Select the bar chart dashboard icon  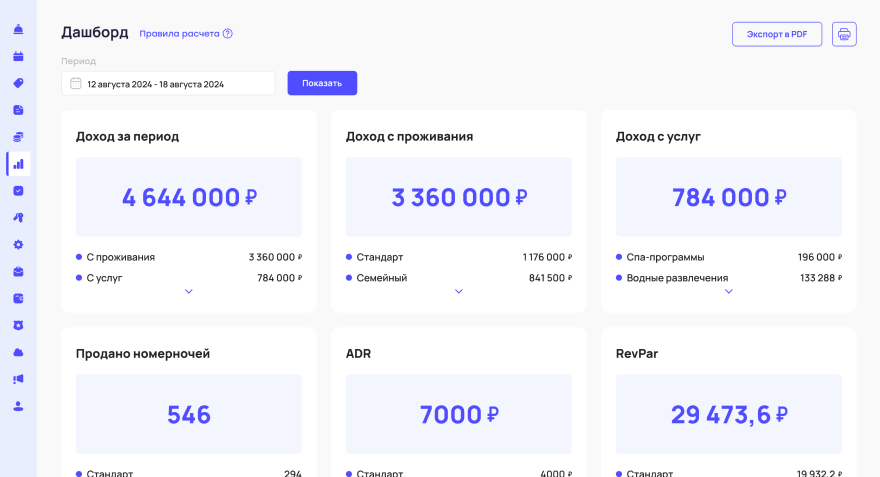click(18, 164)
